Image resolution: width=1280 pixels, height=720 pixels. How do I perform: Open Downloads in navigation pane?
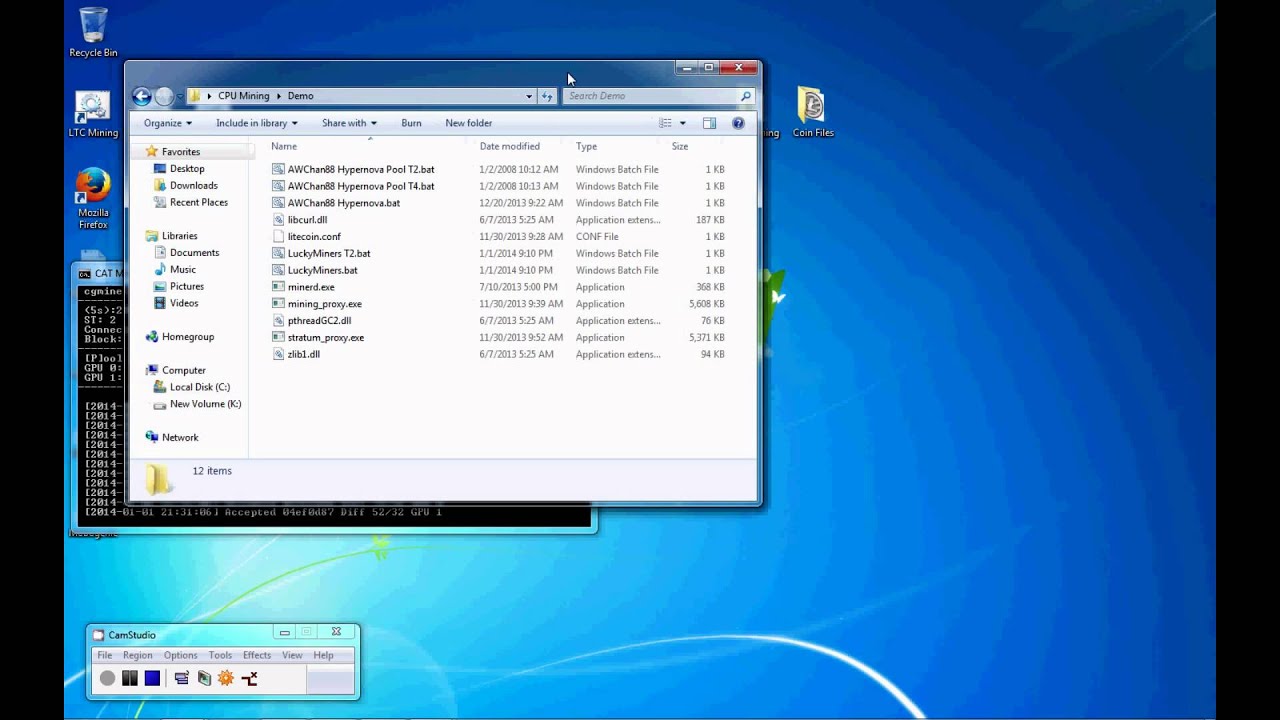point(193,185)
